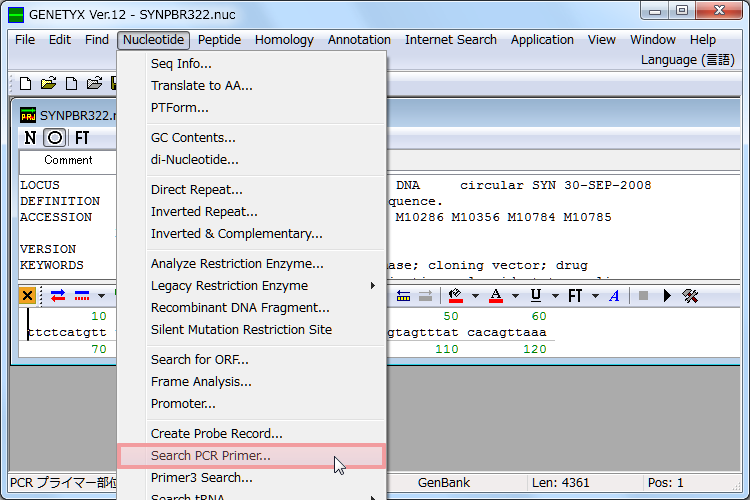Open the Homology menu
The height and width of the screenshot is (500, 750).
pos(284,40)
